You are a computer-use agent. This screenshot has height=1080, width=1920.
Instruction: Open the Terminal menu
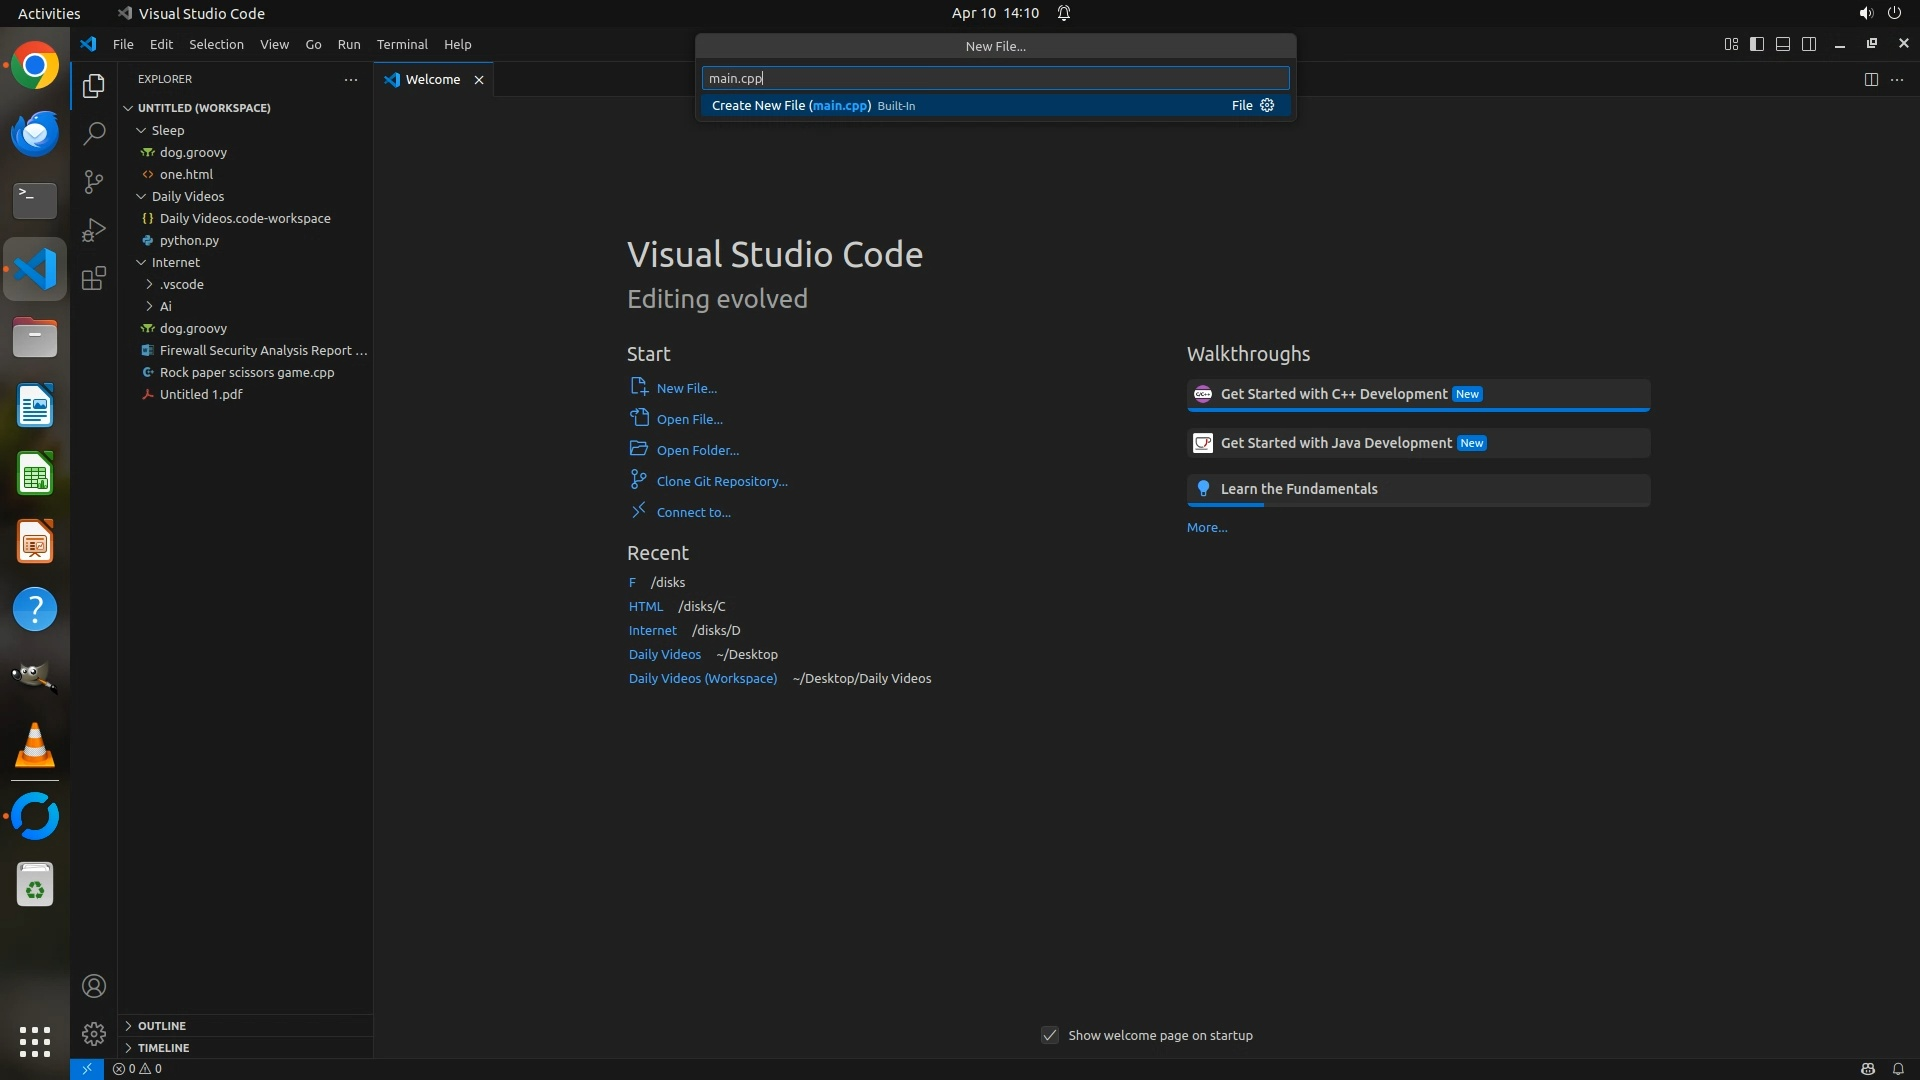(x=402, y=44)
